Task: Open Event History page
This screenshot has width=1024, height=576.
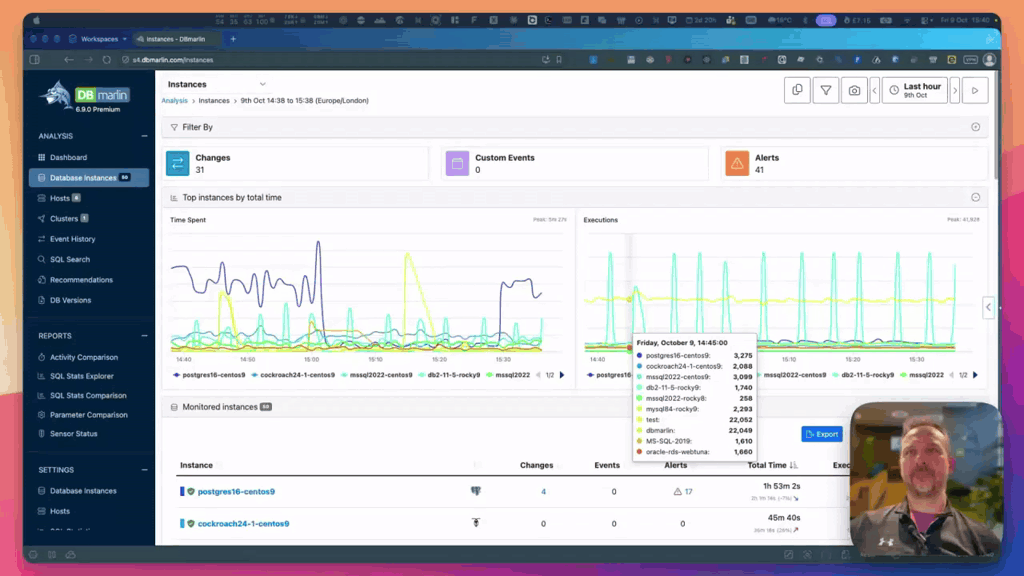Action: [x=72, y=239]
